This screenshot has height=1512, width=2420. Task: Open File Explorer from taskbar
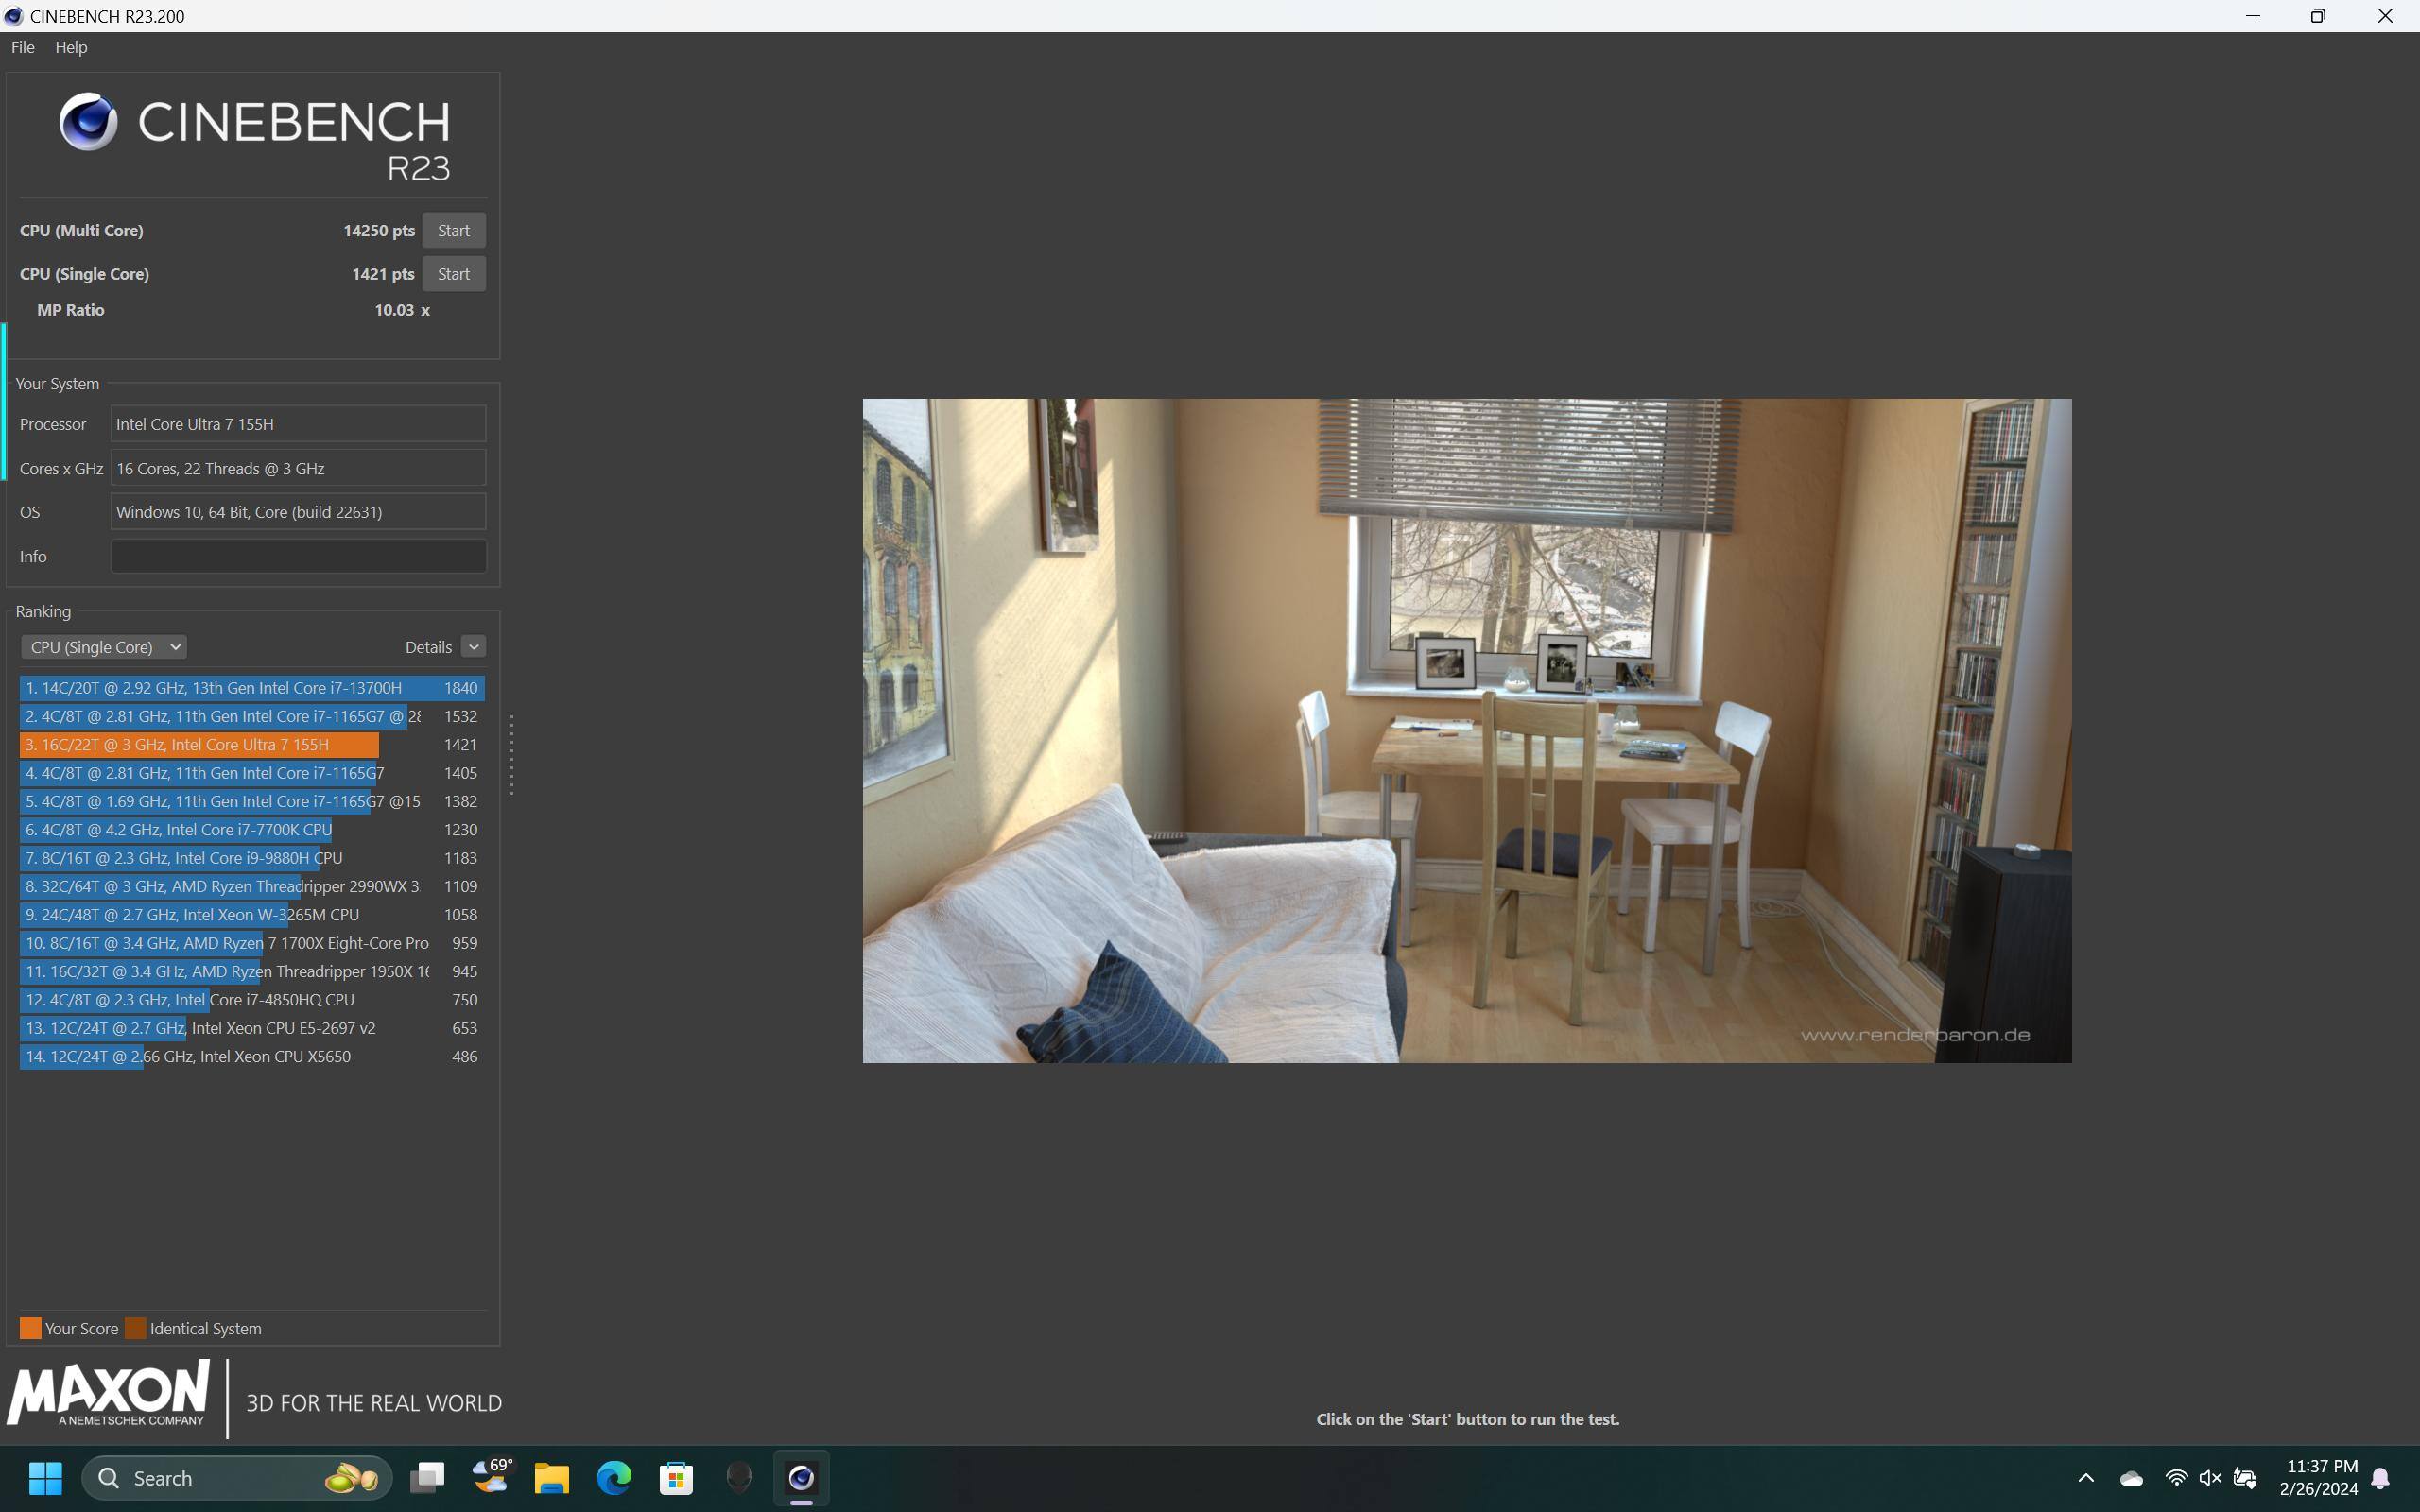tap(551, 1477)
